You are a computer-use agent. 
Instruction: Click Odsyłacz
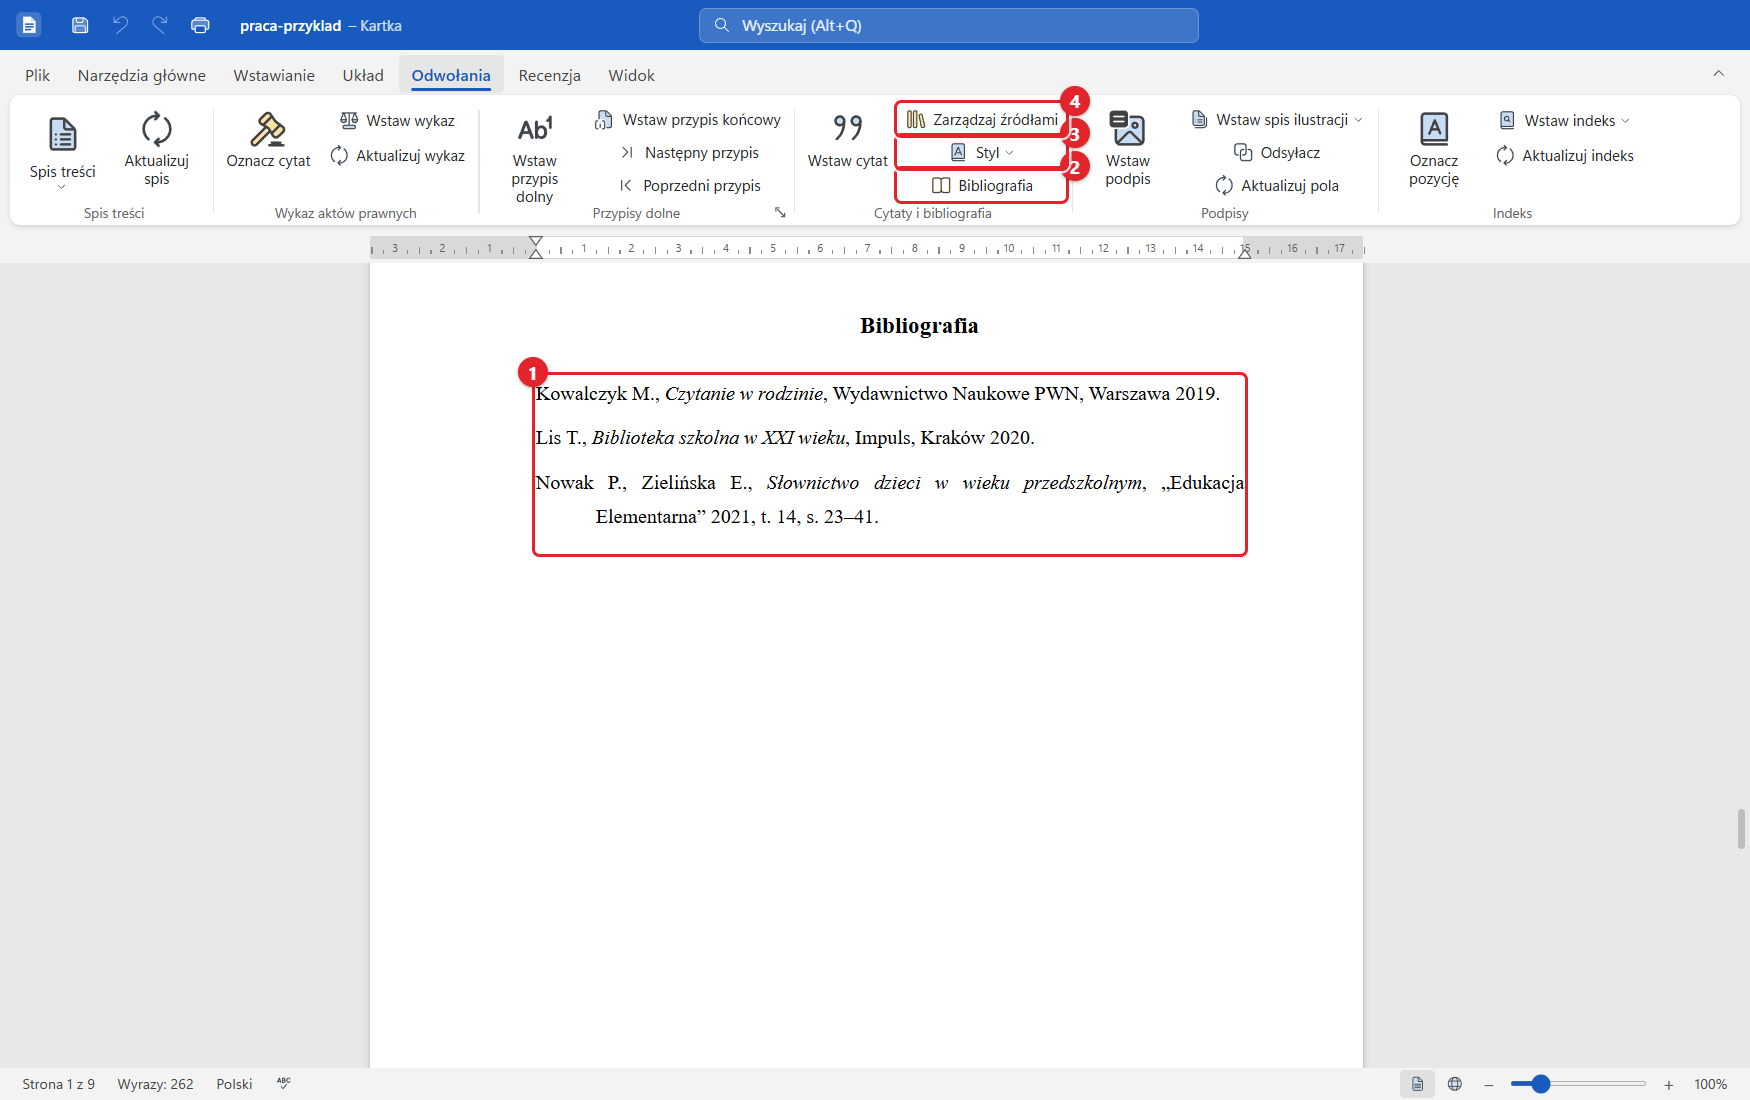point(1277,152)
